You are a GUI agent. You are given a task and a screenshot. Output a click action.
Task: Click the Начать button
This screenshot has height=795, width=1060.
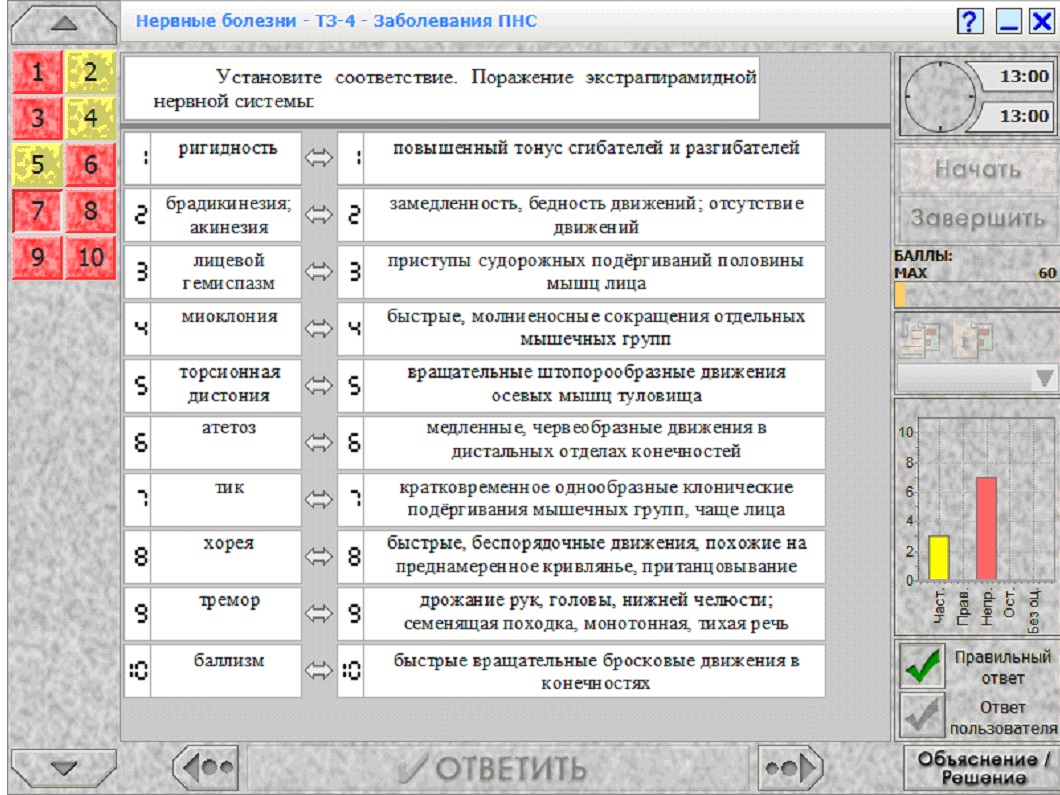click(x=978, y=169)
